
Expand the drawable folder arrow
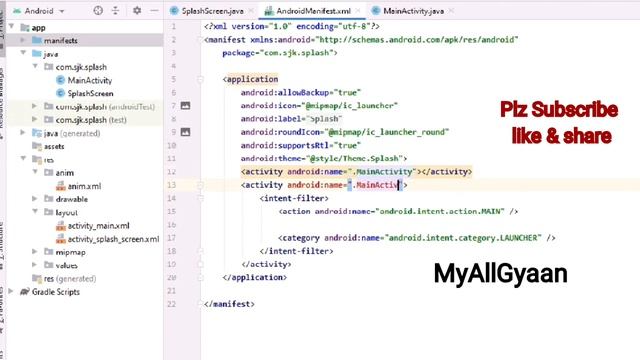point(35,199)
